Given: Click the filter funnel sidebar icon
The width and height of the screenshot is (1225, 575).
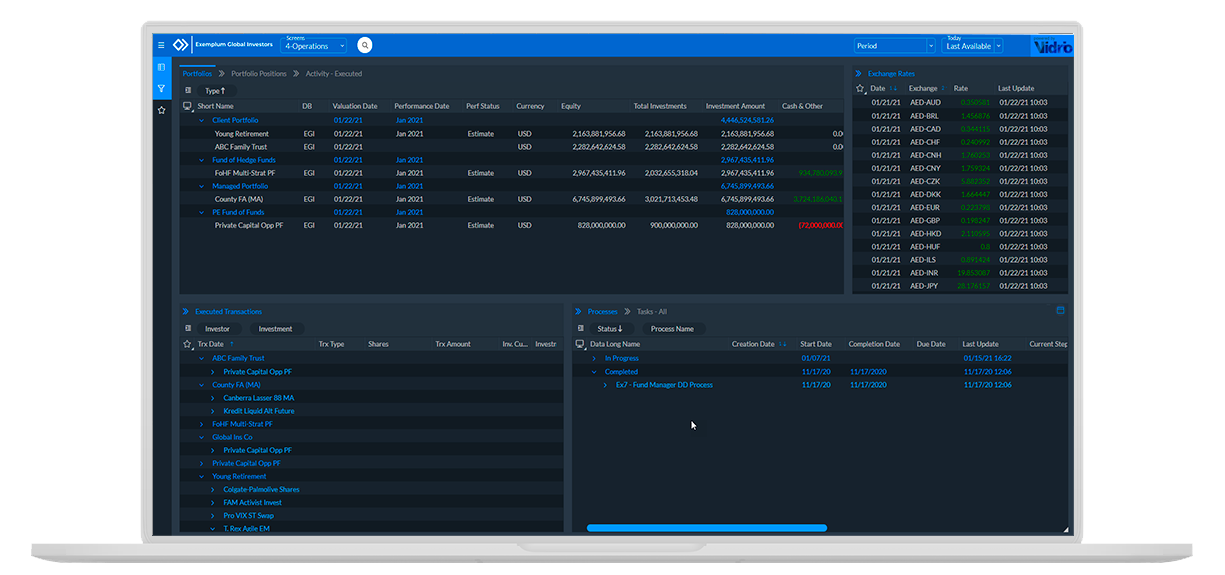Looking at the screenshot, I should (161, 89).
